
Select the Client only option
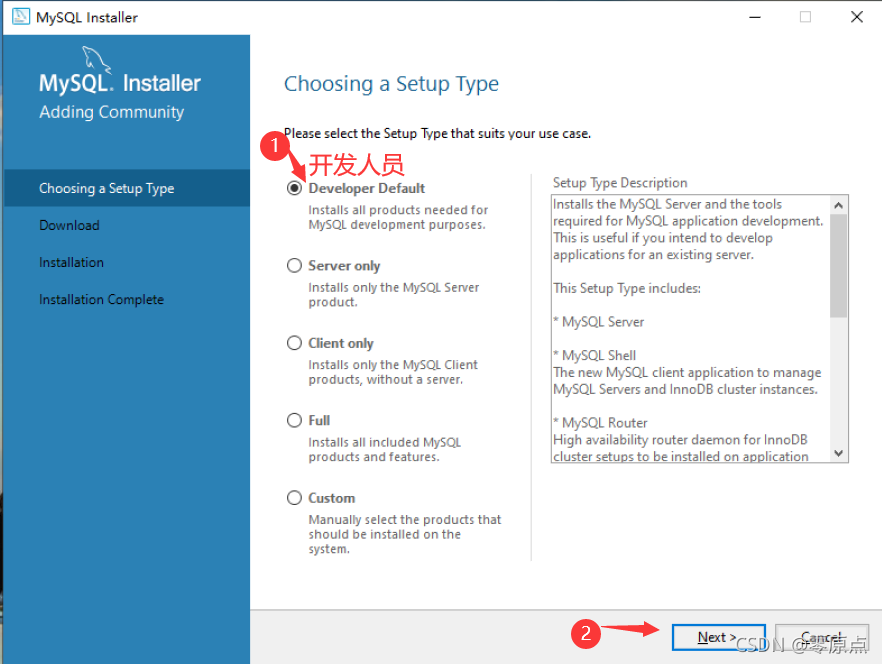pos(294,342)
